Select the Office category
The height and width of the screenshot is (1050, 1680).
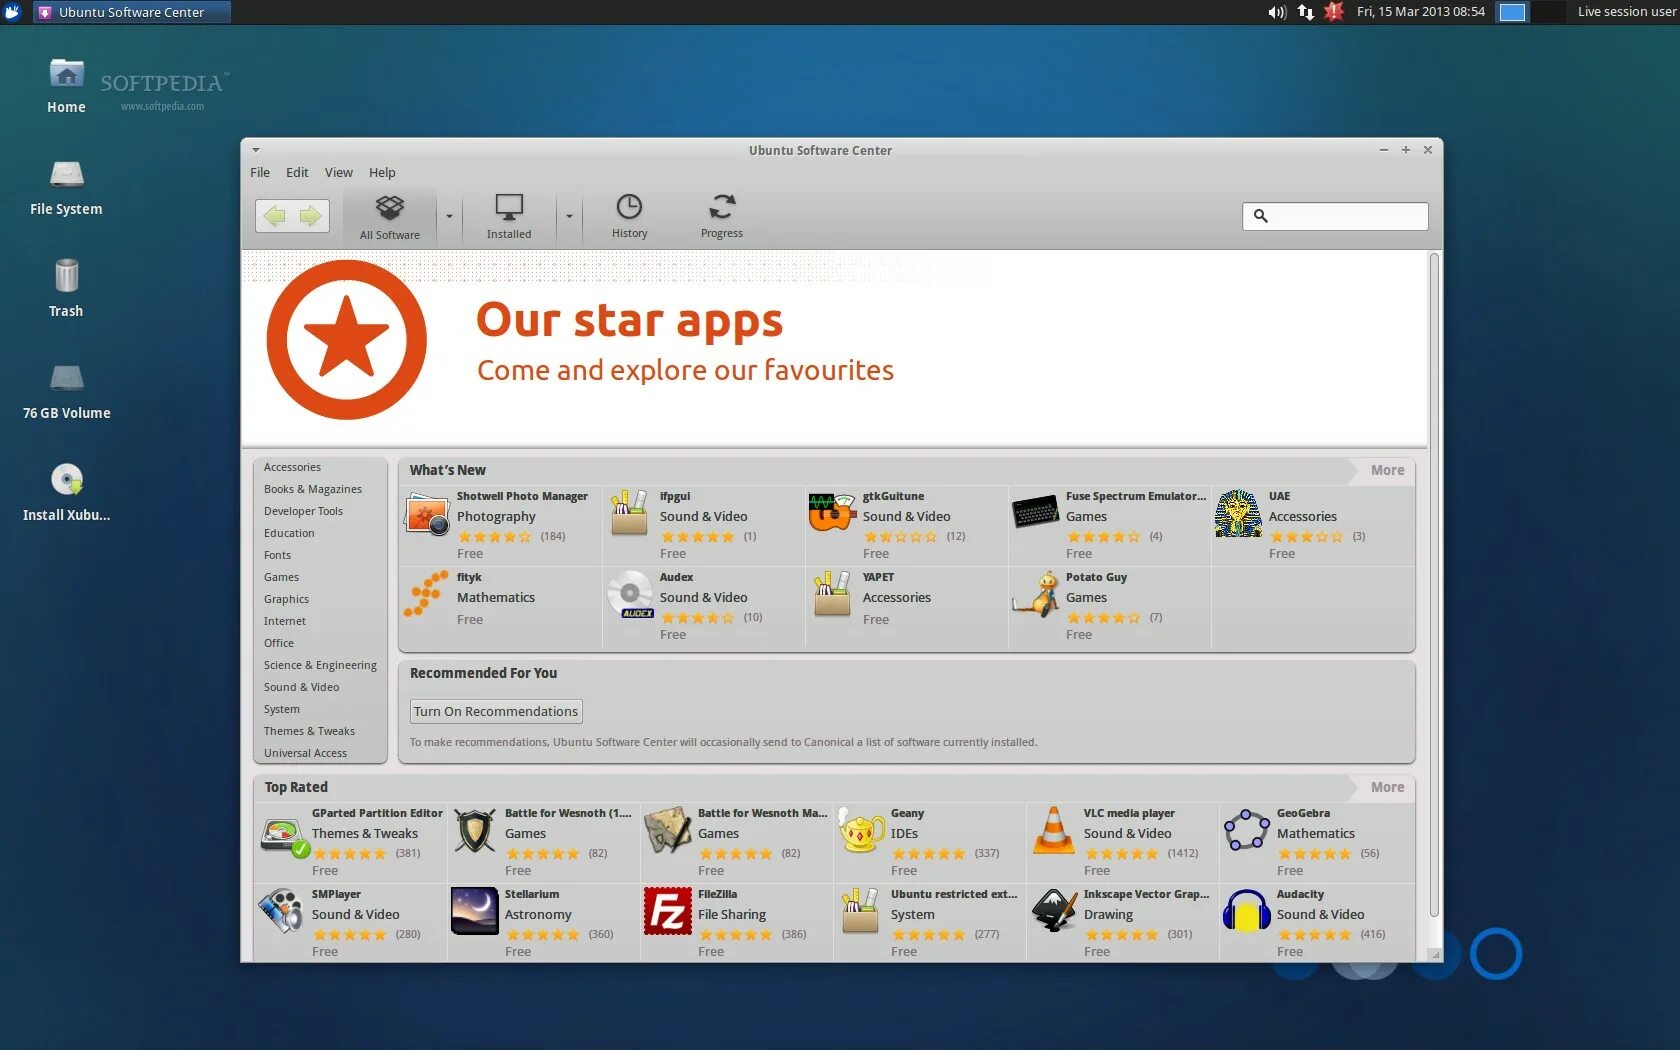(279, 643)
